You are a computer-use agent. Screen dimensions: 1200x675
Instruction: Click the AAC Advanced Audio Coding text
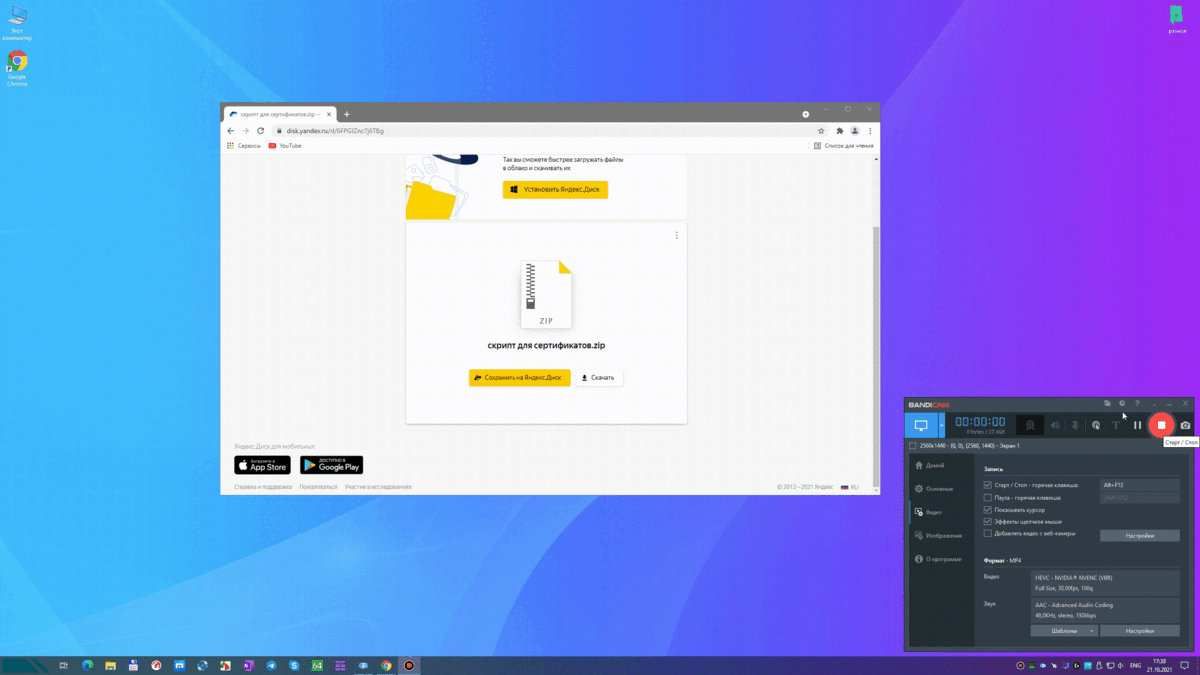coord(1074,605)
